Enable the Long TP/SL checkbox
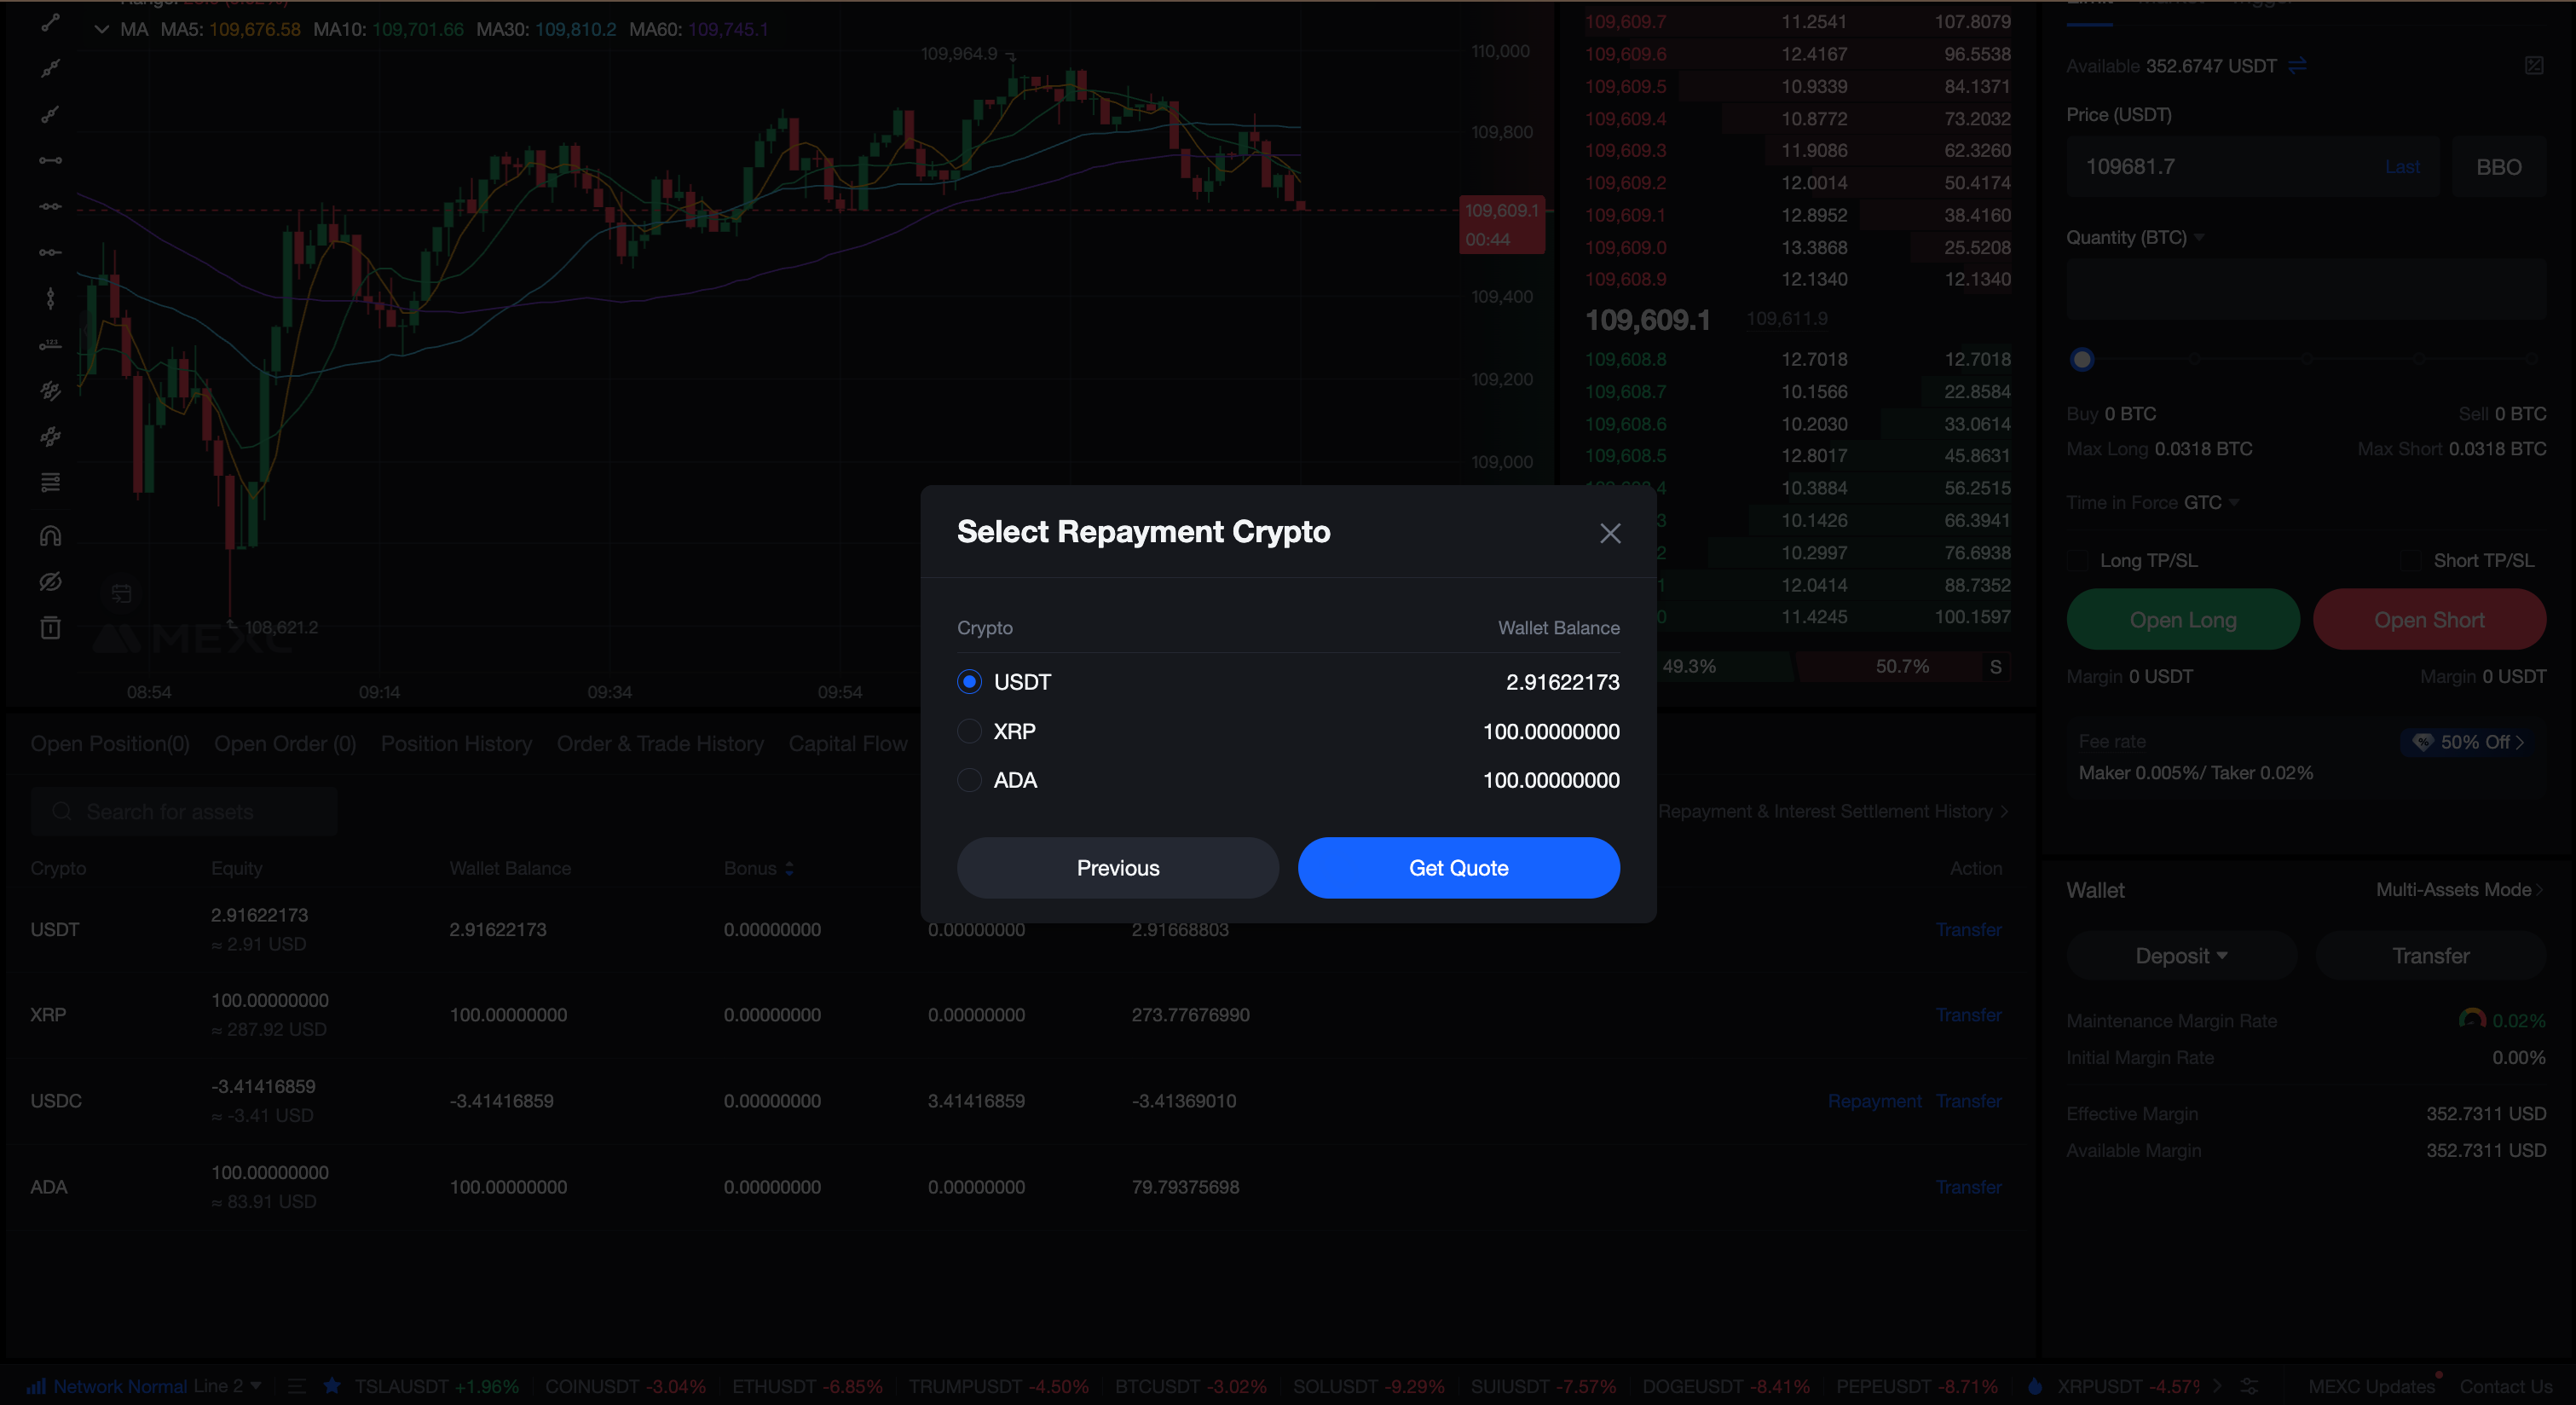 (2079, 561)
